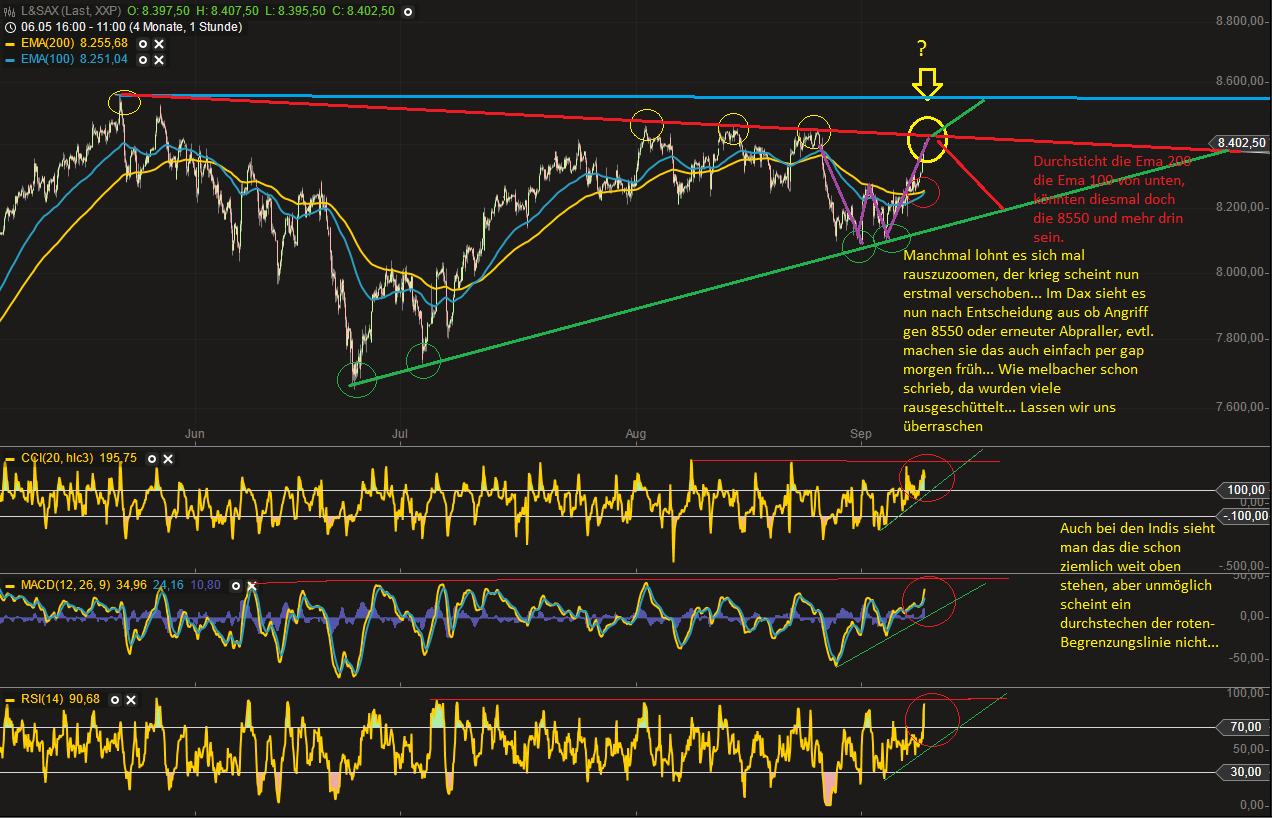This screenshot has height=818, width=1272.
Task: Click the chart-type bars icon beside L&SAX
Action: (10, 11)
